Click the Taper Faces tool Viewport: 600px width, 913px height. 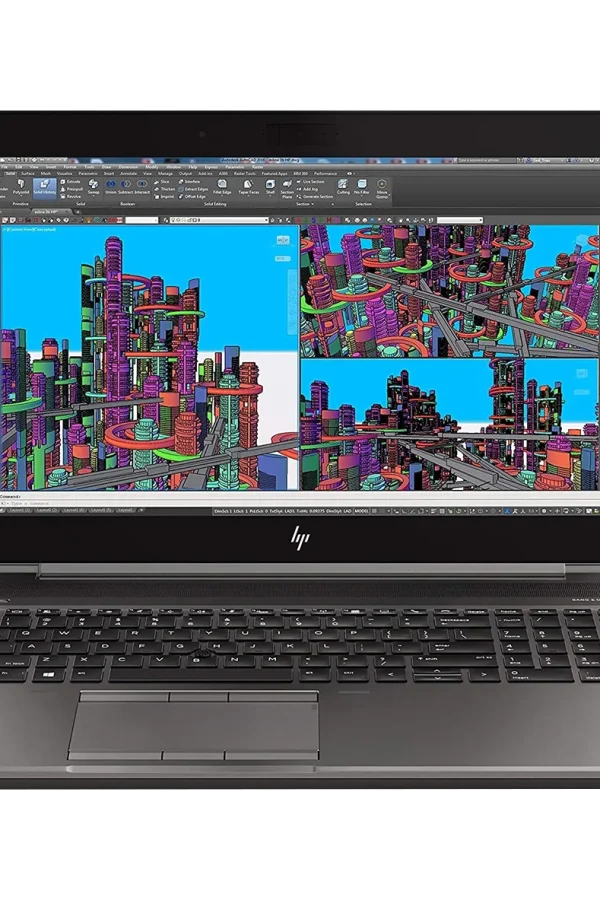coord(249,187)
